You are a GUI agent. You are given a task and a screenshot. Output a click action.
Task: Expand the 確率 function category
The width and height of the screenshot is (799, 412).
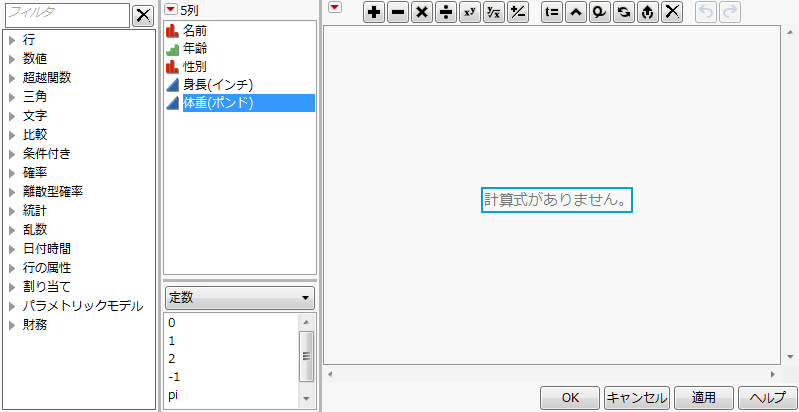tap(13, 173)
